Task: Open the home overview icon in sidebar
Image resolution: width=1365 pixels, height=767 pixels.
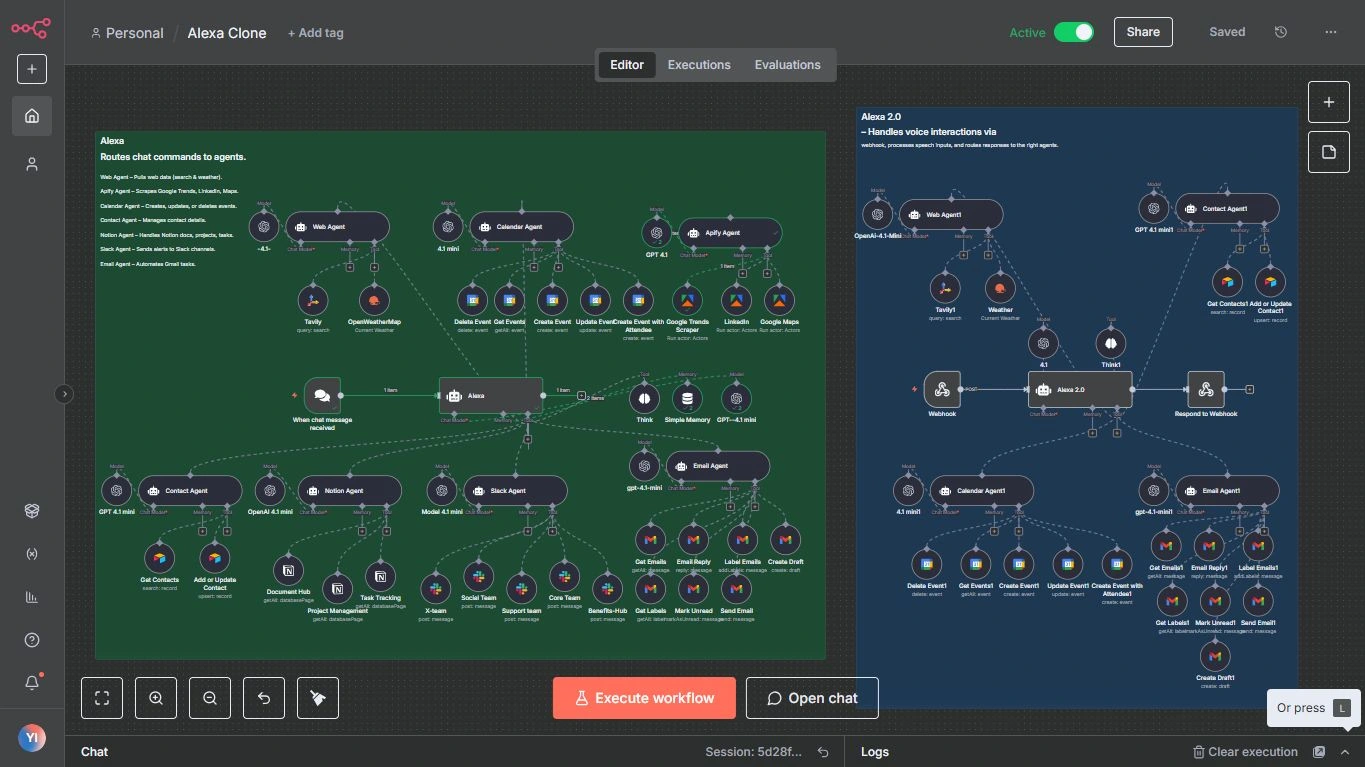Action: coord(32,116)
